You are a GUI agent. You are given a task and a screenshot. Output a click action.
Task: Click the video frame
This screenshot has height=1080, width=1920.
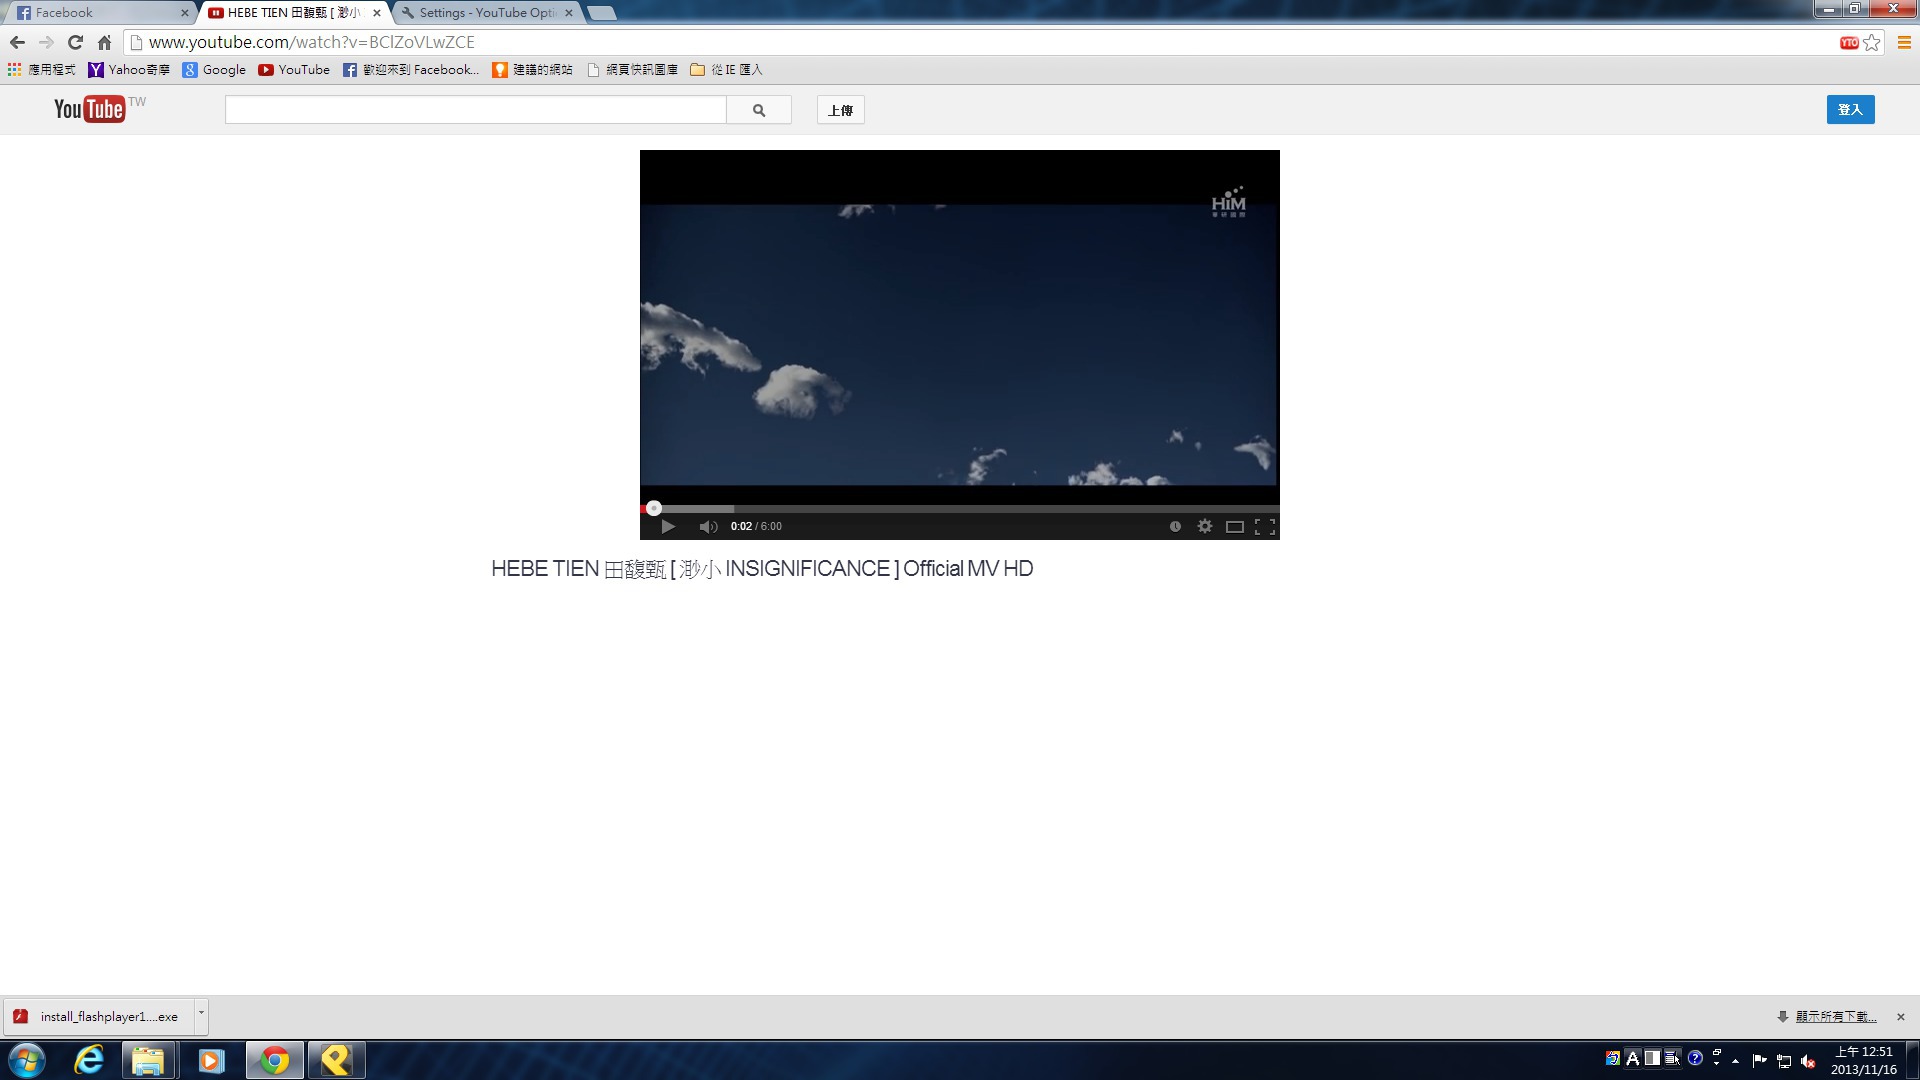(960, 327)
